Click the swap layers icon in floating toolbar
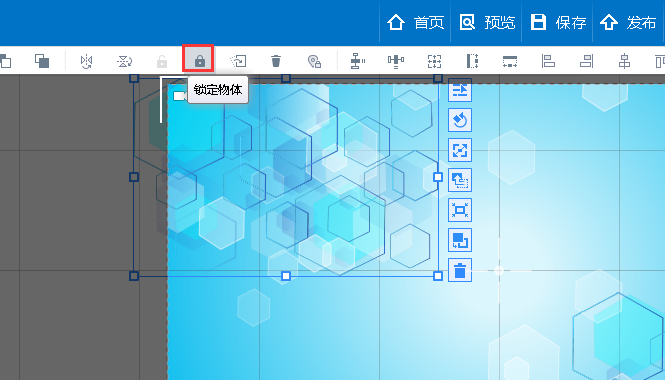Viewport: 665px width, 380px height. [x=460, y=240]
